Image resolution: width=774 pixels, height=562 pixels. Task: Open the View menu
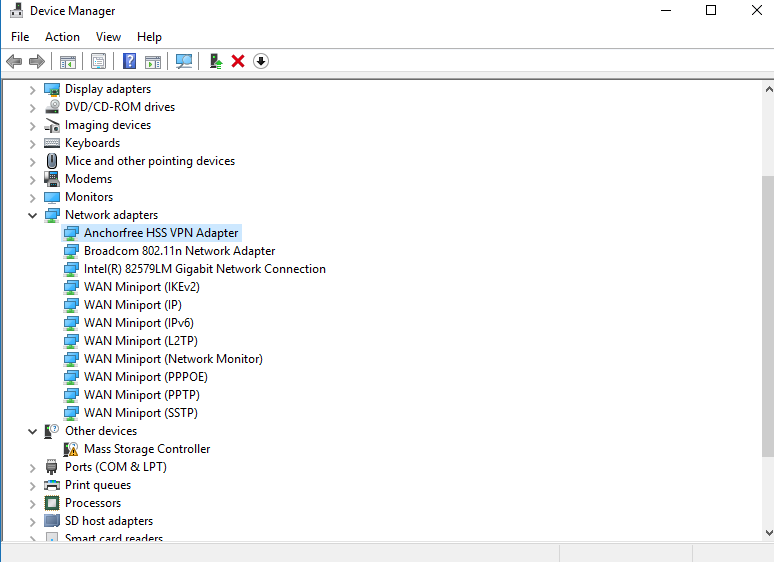pos(108,37)
